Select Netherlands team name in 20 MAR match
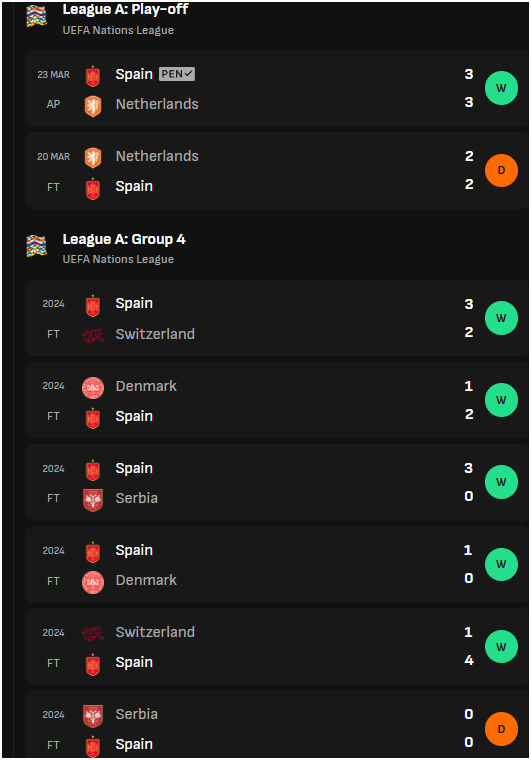Screen dimensions: 531x760 coord(157,156)
